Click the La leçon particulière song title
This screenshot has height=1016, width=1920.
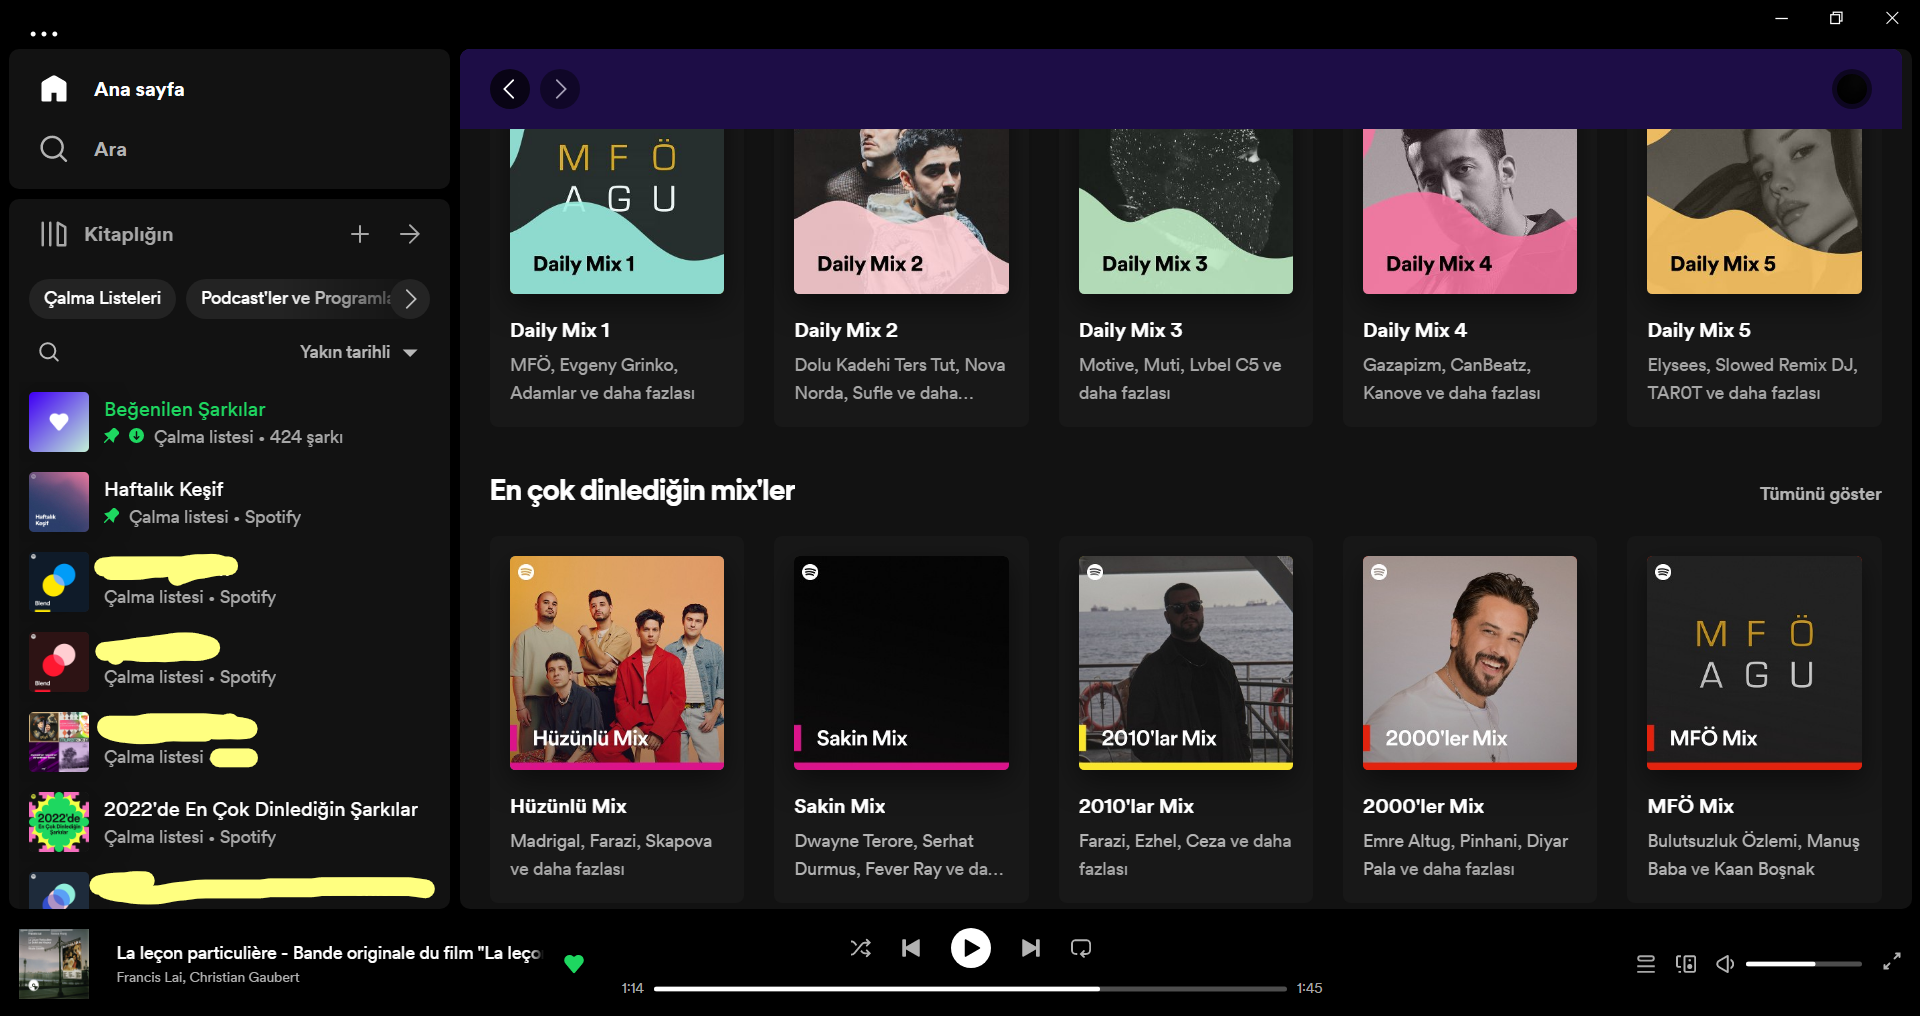click(x=328, y=953)
